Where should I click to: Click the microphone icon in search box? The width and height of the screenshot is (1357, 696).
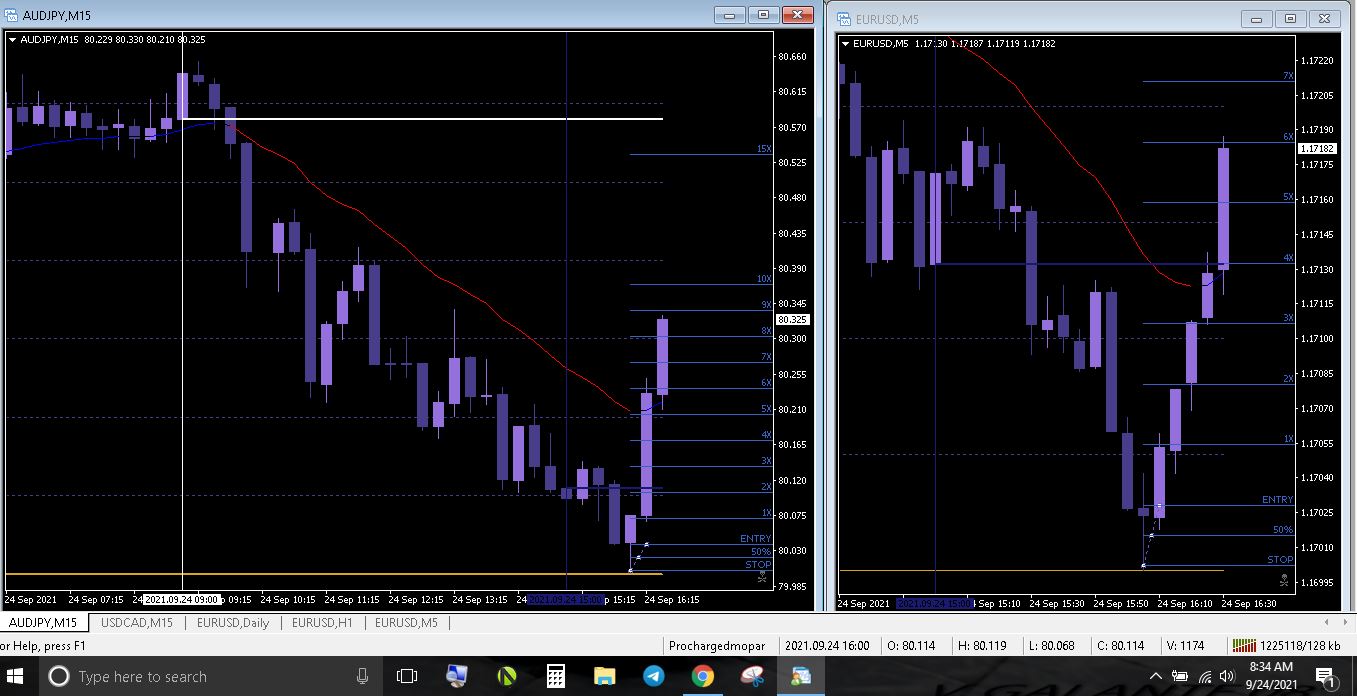(362, 677)
